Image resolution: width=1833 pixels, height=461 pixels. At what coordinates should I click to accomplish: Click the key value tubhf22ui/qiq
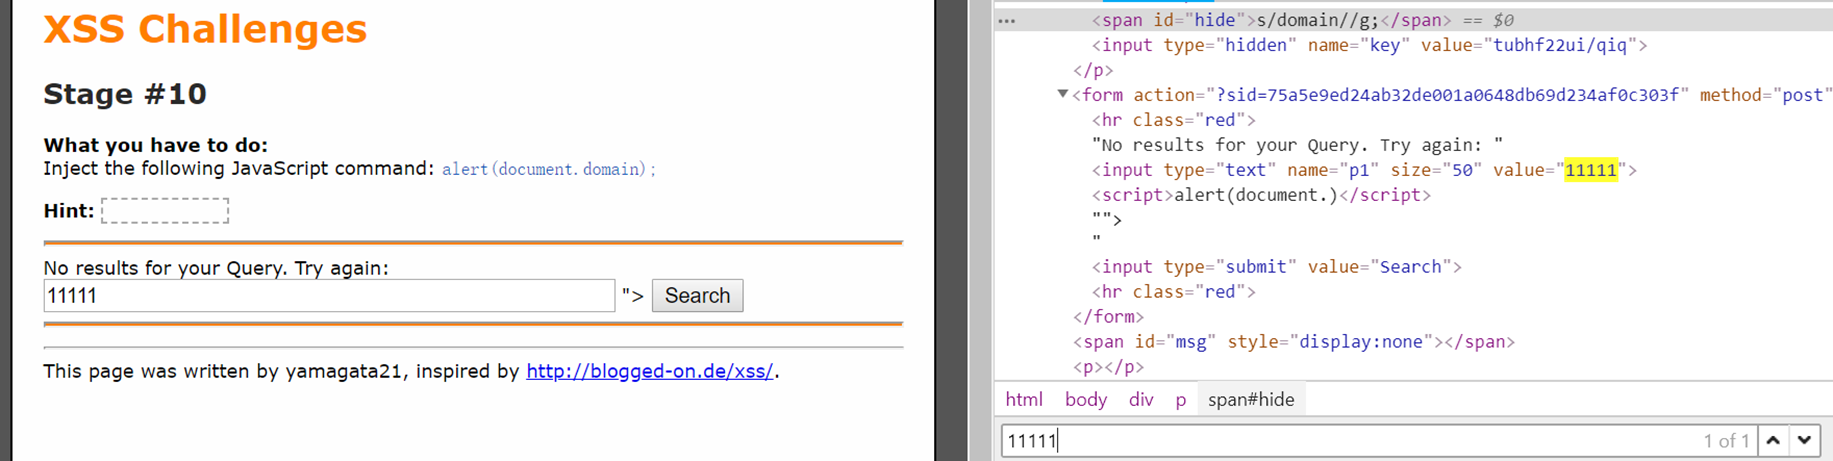1560,45
